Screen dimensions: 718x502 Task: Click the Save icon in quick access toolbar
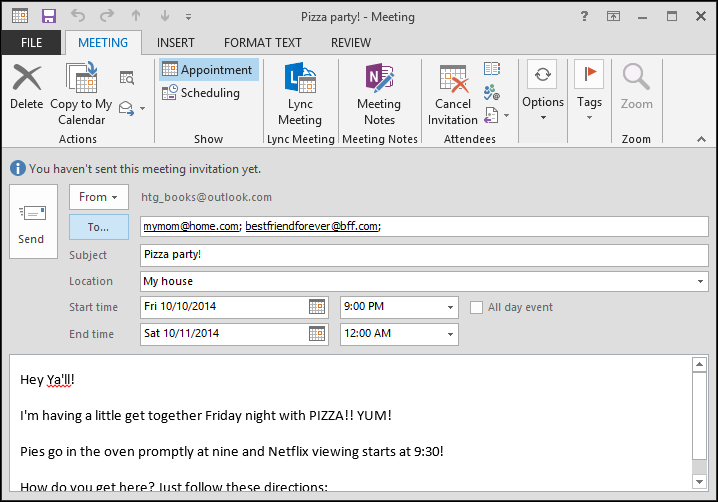(x=49, y=16)
